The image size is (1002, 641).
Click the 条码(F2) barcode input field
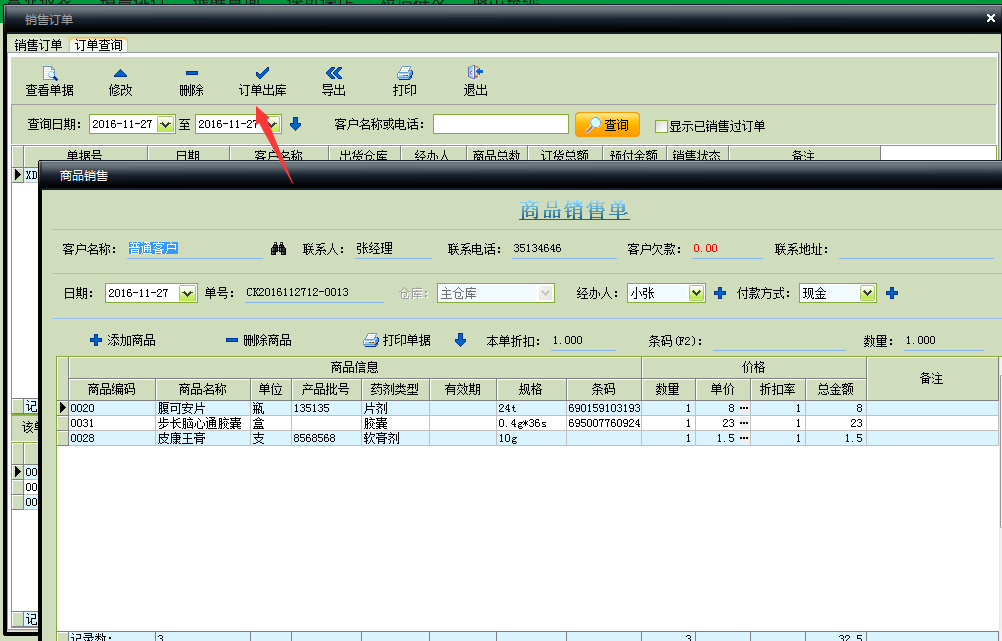tap(779, 341)
